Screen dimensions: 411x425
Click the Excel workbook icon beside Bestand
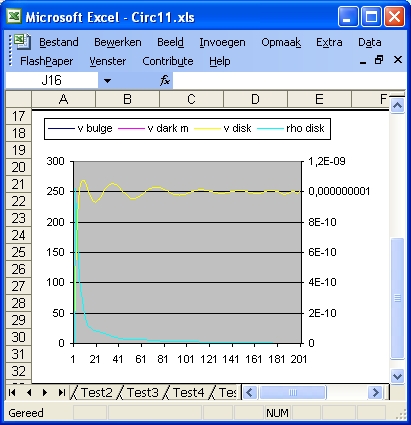[x=22, y=42]
